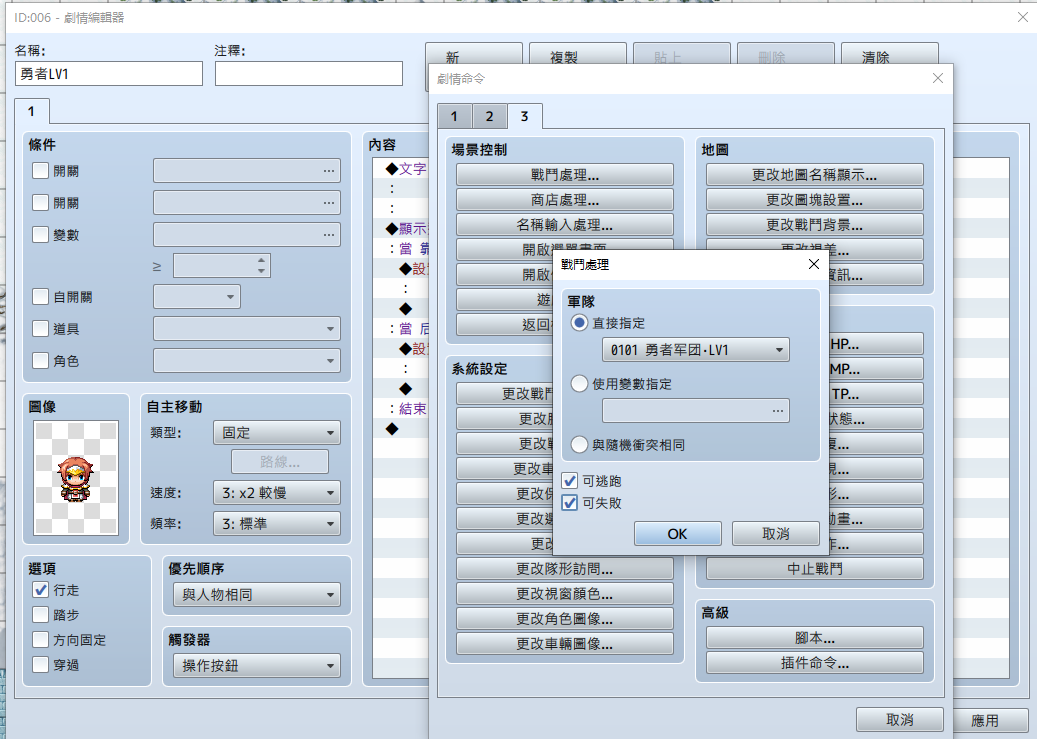Enable the 道具 condition checkbox
The width and height of the screenshot is (1037, 739).
(x=40, y=328)
